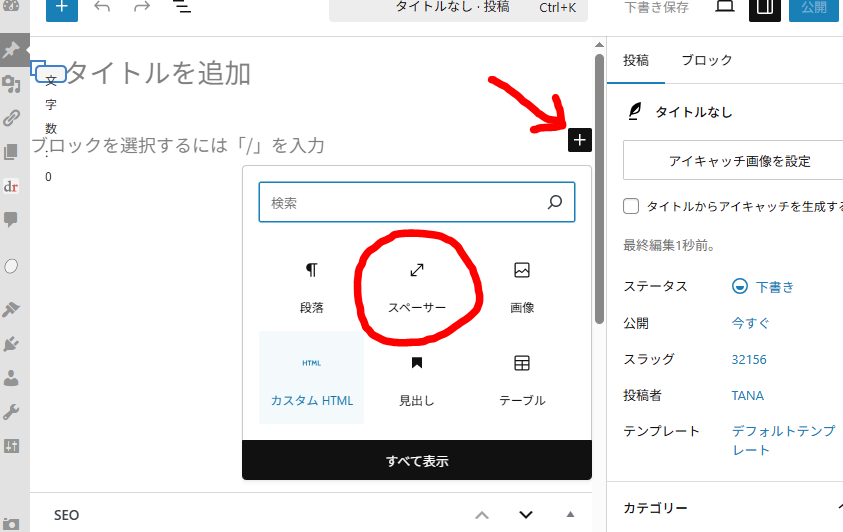Insert a Paragraph (段落) block

click(312, 286)
